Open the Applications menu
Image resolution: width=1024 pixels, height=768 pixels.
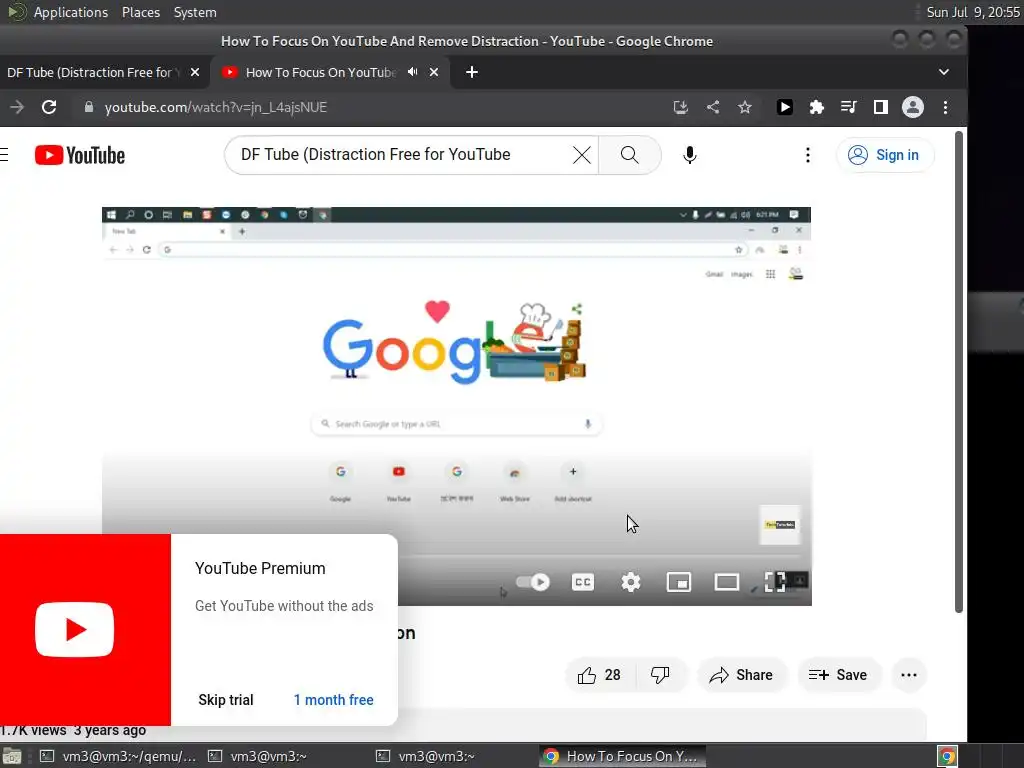pyautogui.click(x=71, y=12)
